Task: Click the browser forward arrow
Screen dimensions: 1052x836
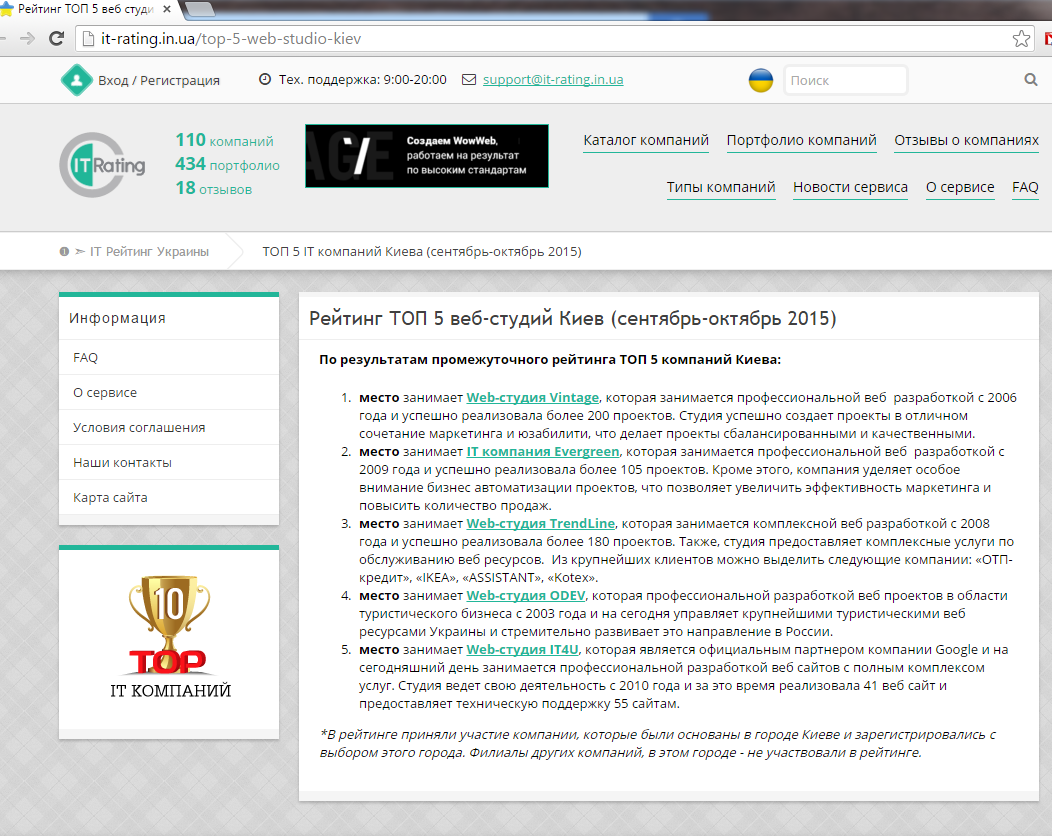Action: tap(27, 39)
